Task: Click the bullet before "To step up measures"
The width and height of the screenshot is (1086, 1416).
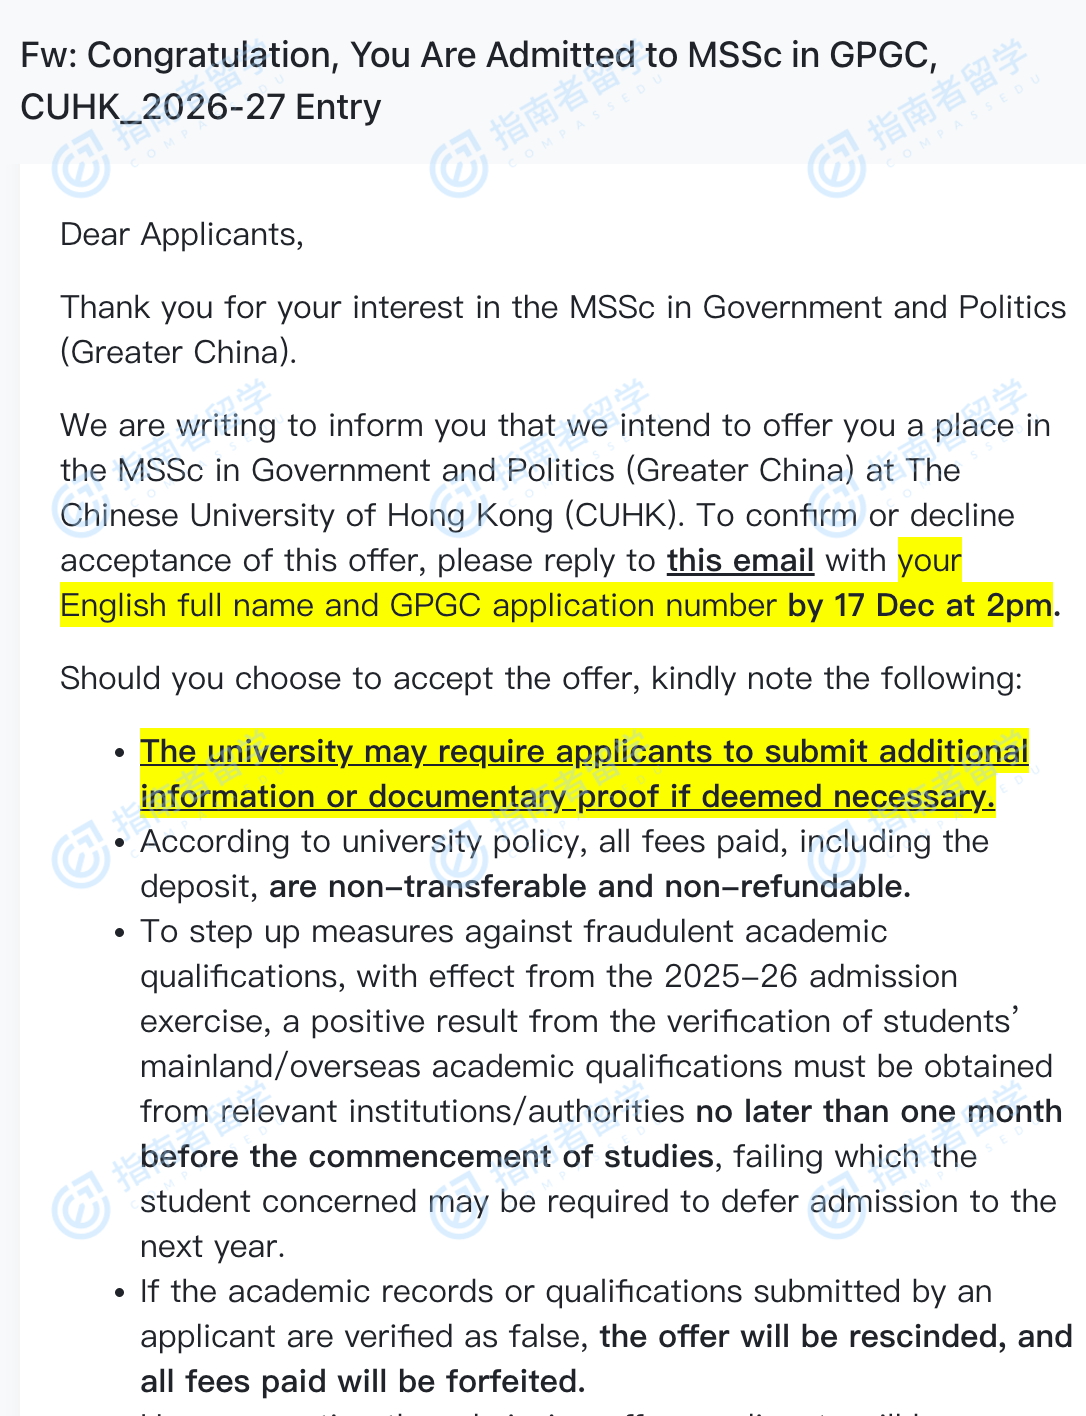Action: (x=120, y=933)
